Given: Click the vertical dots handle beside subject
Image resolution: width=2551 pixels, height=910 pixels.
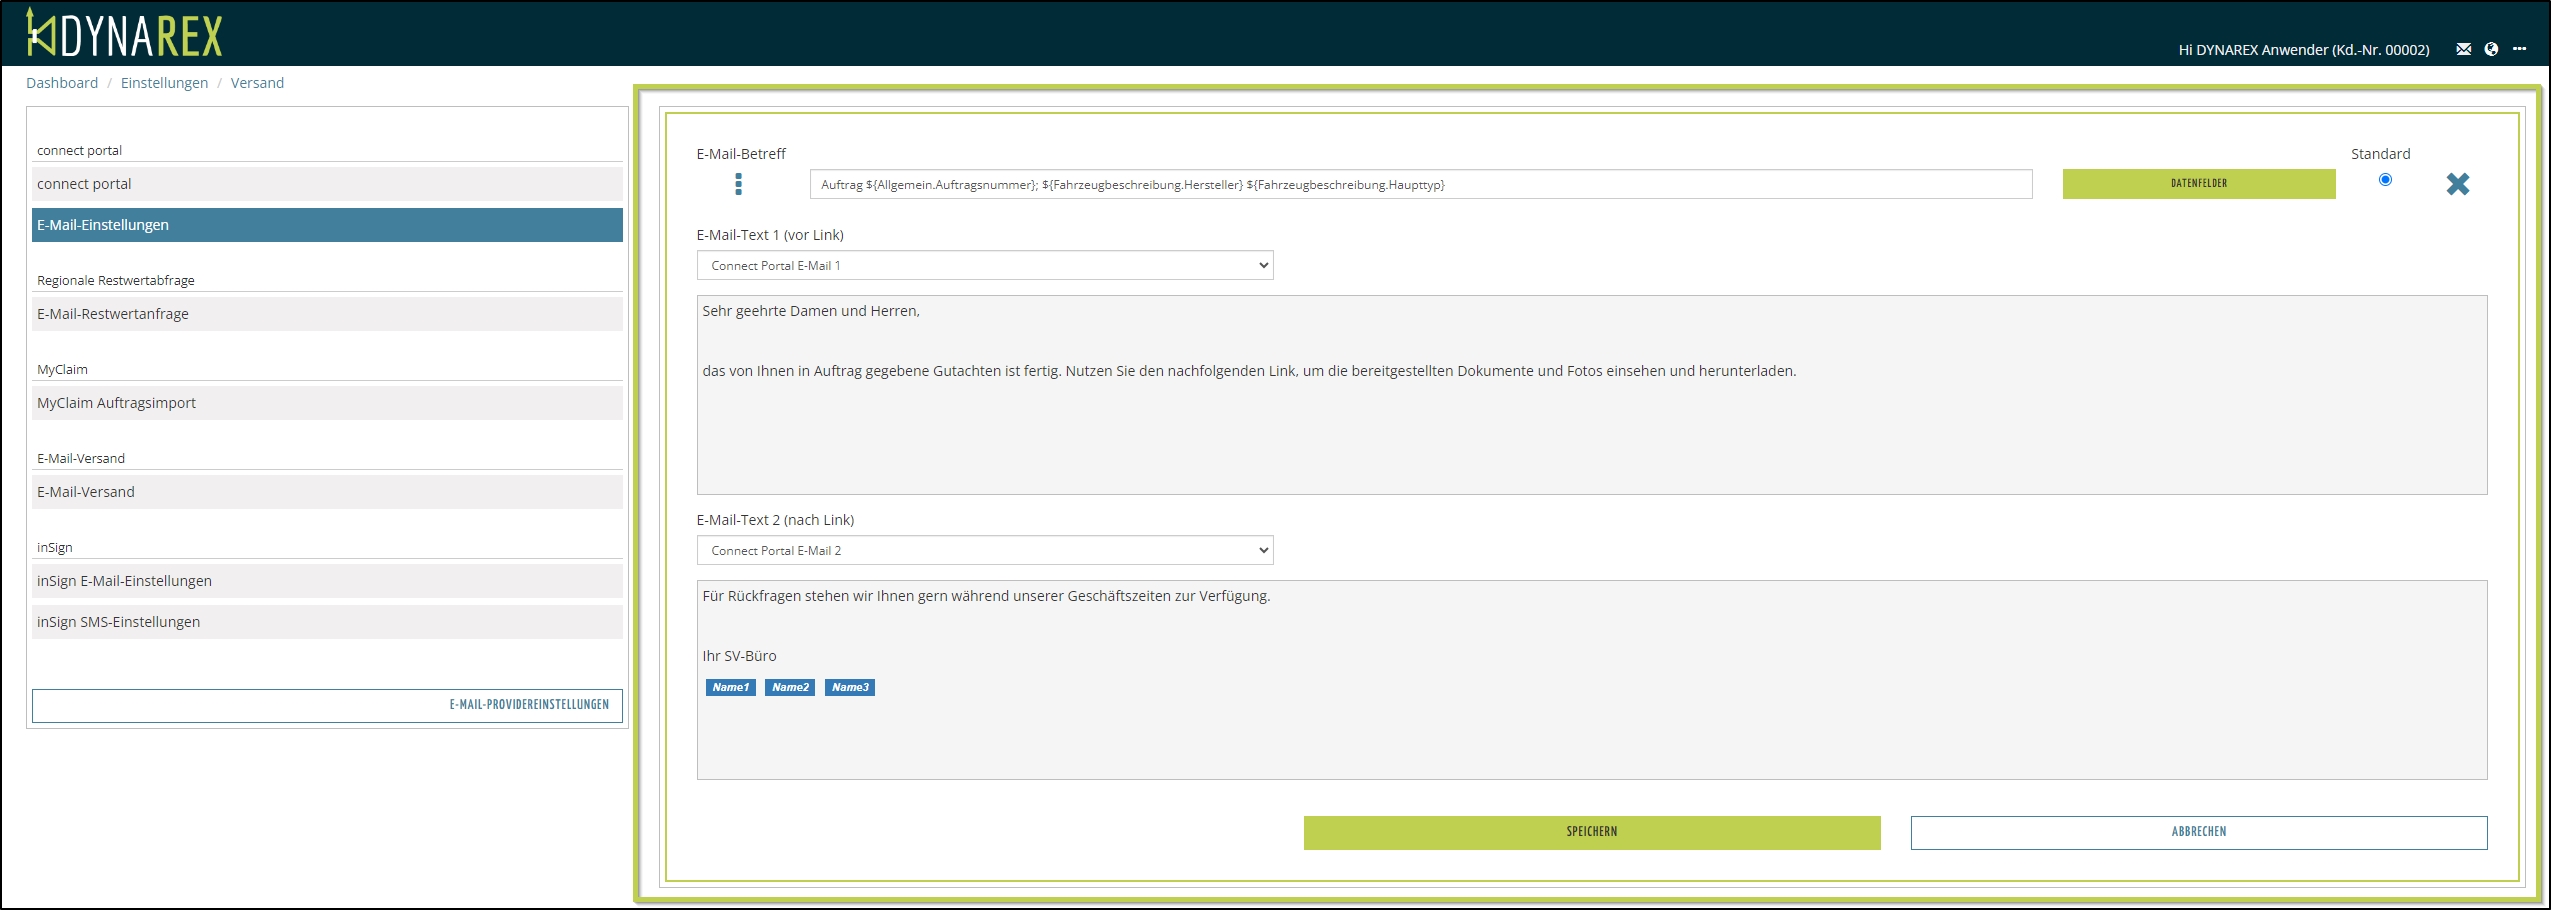Looking at the screenshot, I should coord(738,184).
